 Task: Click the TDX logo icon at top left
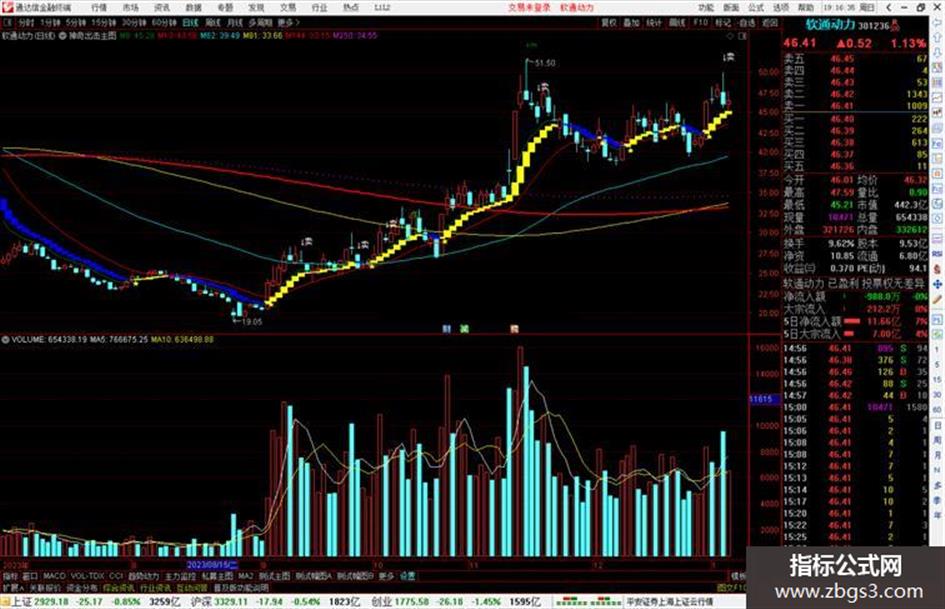pos(7,7)
